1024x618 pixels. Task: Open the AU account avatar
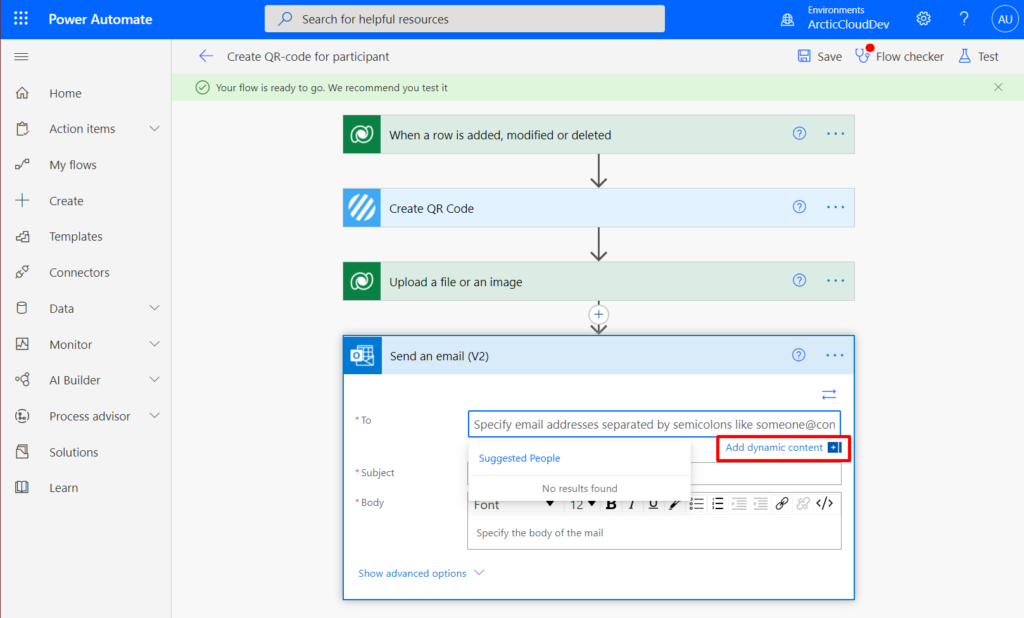click(x=1004, y=19)
